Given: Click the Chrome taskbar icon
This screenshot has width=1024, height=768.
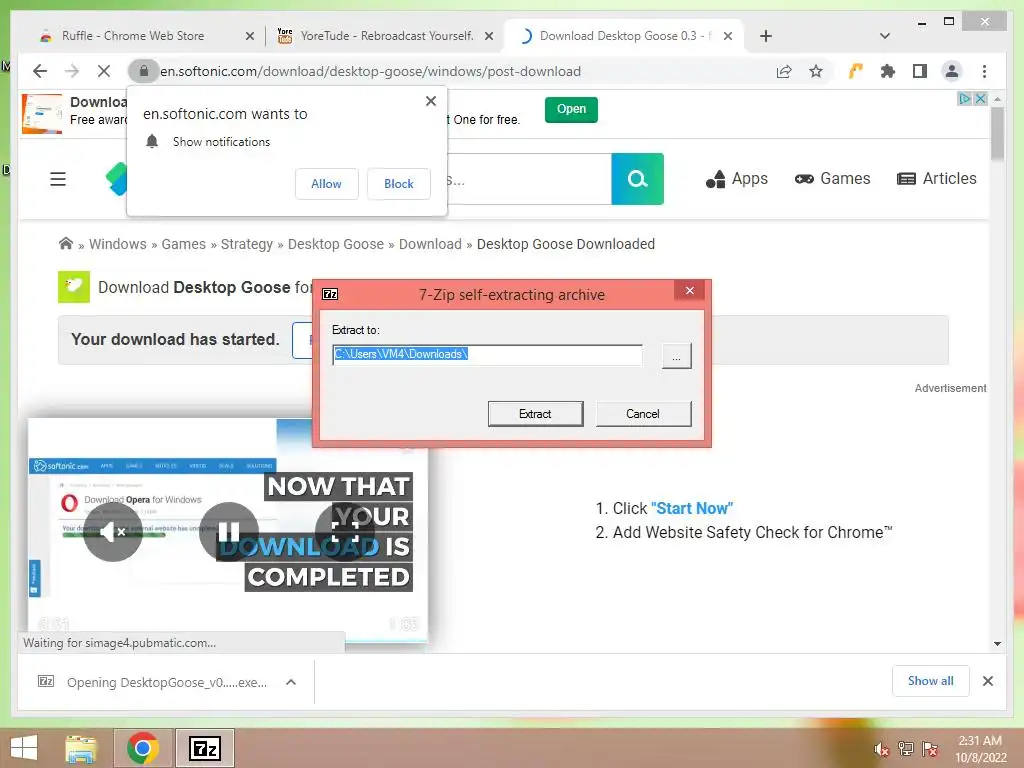Looking at the screenshot, I should pos(143,748).
